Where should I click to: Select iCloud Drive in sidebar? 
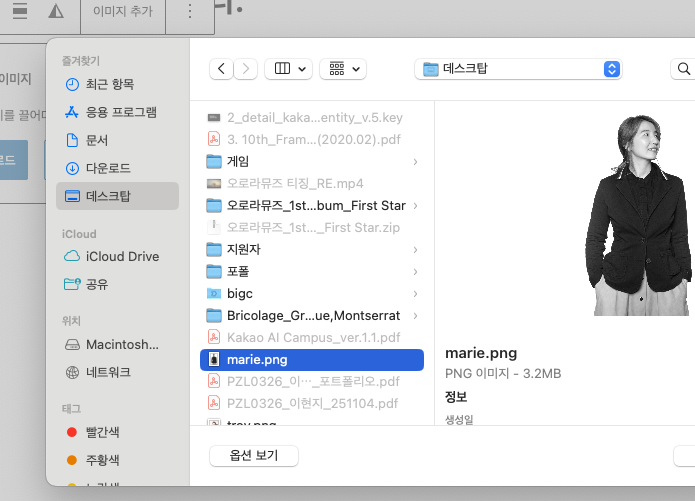pos(122,256)
